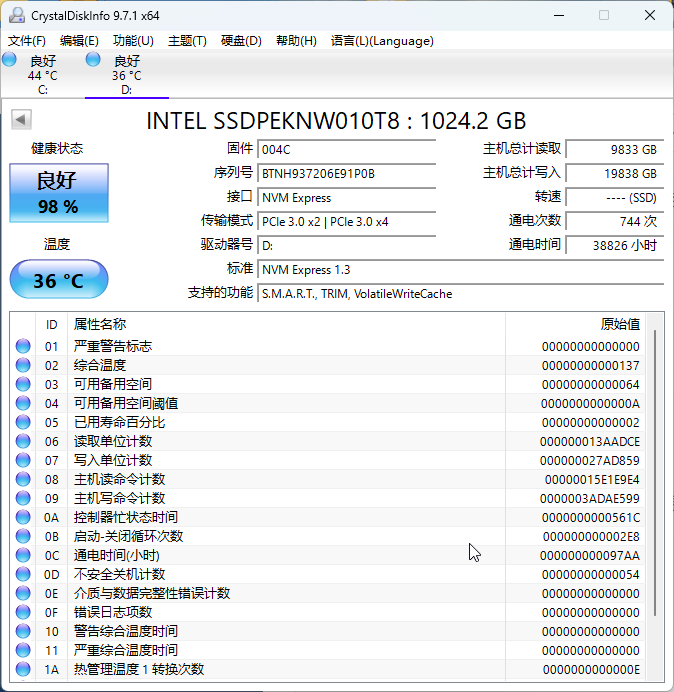
Task: Click the 主机总计写入 value 19838 GB
Action: [x=615, y=173]
